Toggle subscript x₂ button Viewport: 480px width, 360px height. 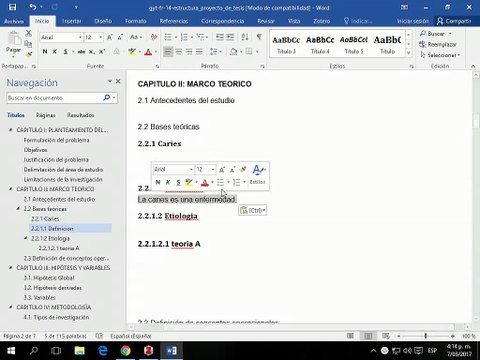(92, 52)
